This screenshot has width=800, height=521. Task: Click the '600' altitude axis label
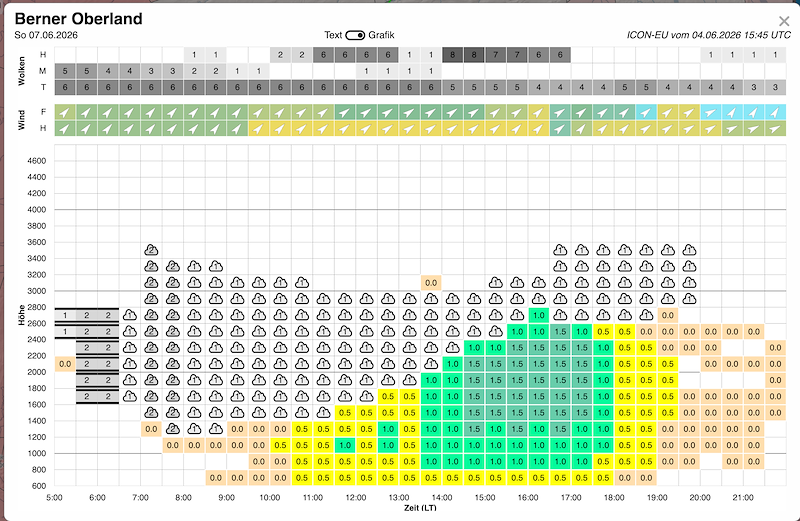(x=39, y=486)
